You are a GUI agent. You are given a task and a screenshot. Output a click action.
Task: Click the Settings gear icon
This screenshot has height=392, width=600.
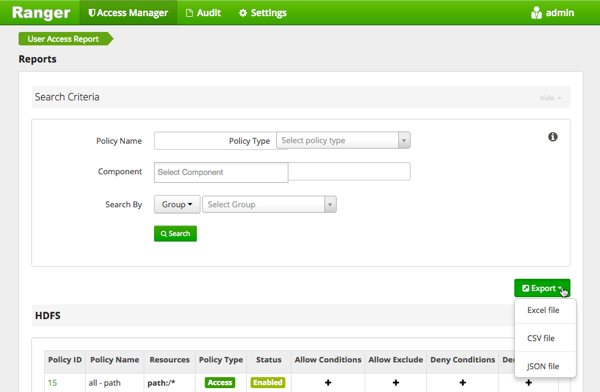click(x=243, y=13)
